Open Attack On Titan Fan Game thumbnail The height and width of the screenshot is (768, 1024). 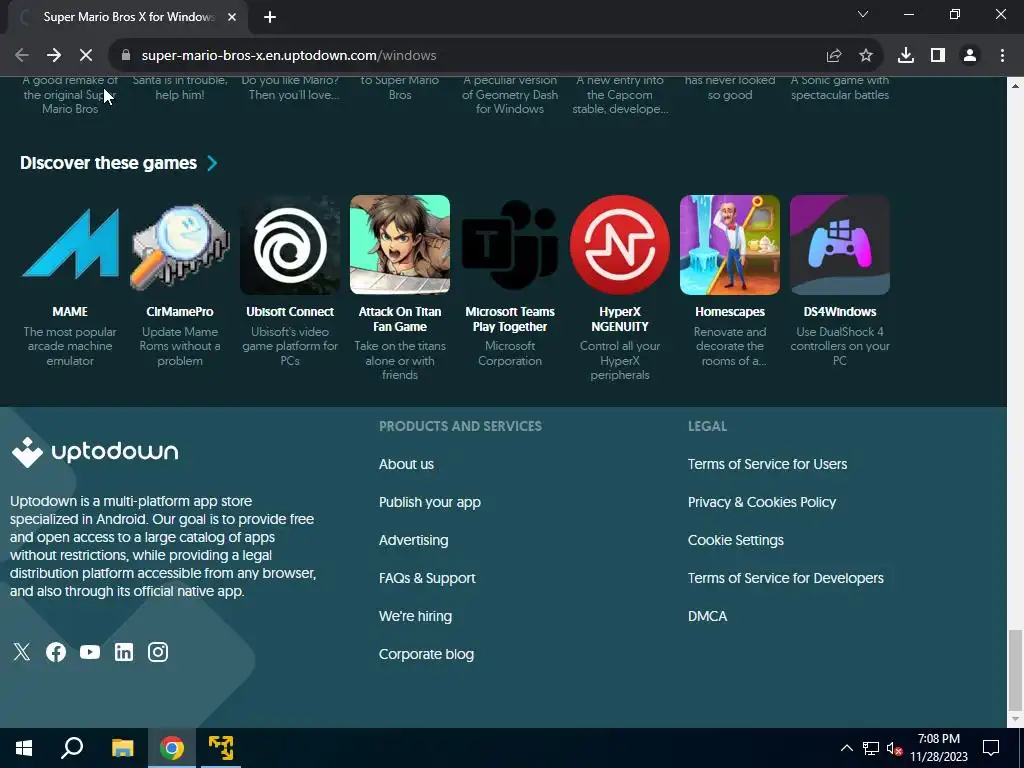coord(400,244)
